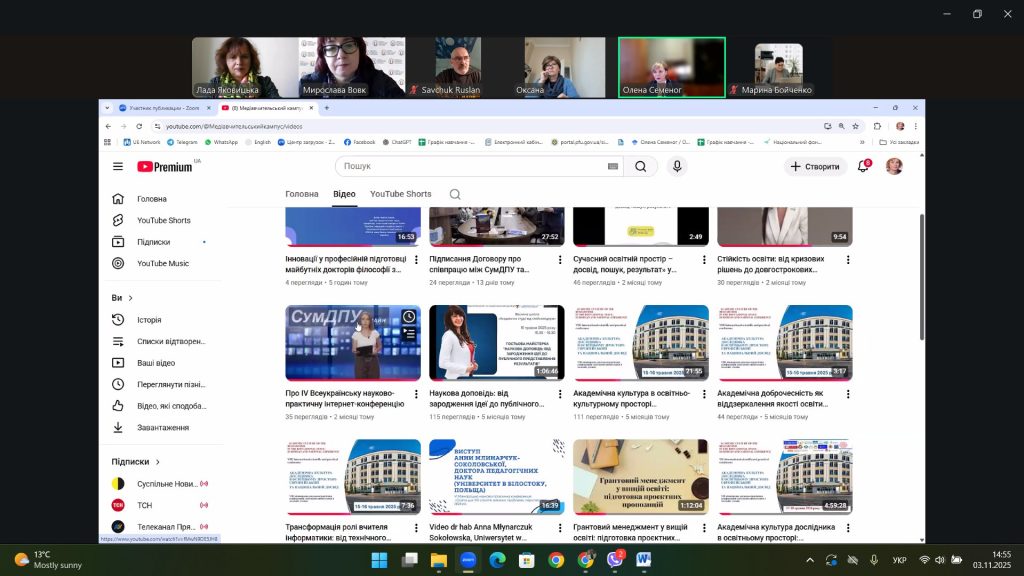Click the magnifier search button beside search box
The image size is (1024, 576).
pyautogui.click(x=640, y=166)
